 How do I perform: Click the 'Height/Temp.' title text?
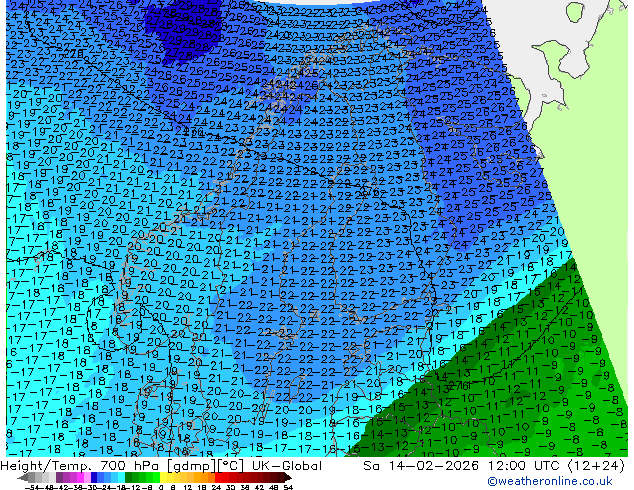44,466
